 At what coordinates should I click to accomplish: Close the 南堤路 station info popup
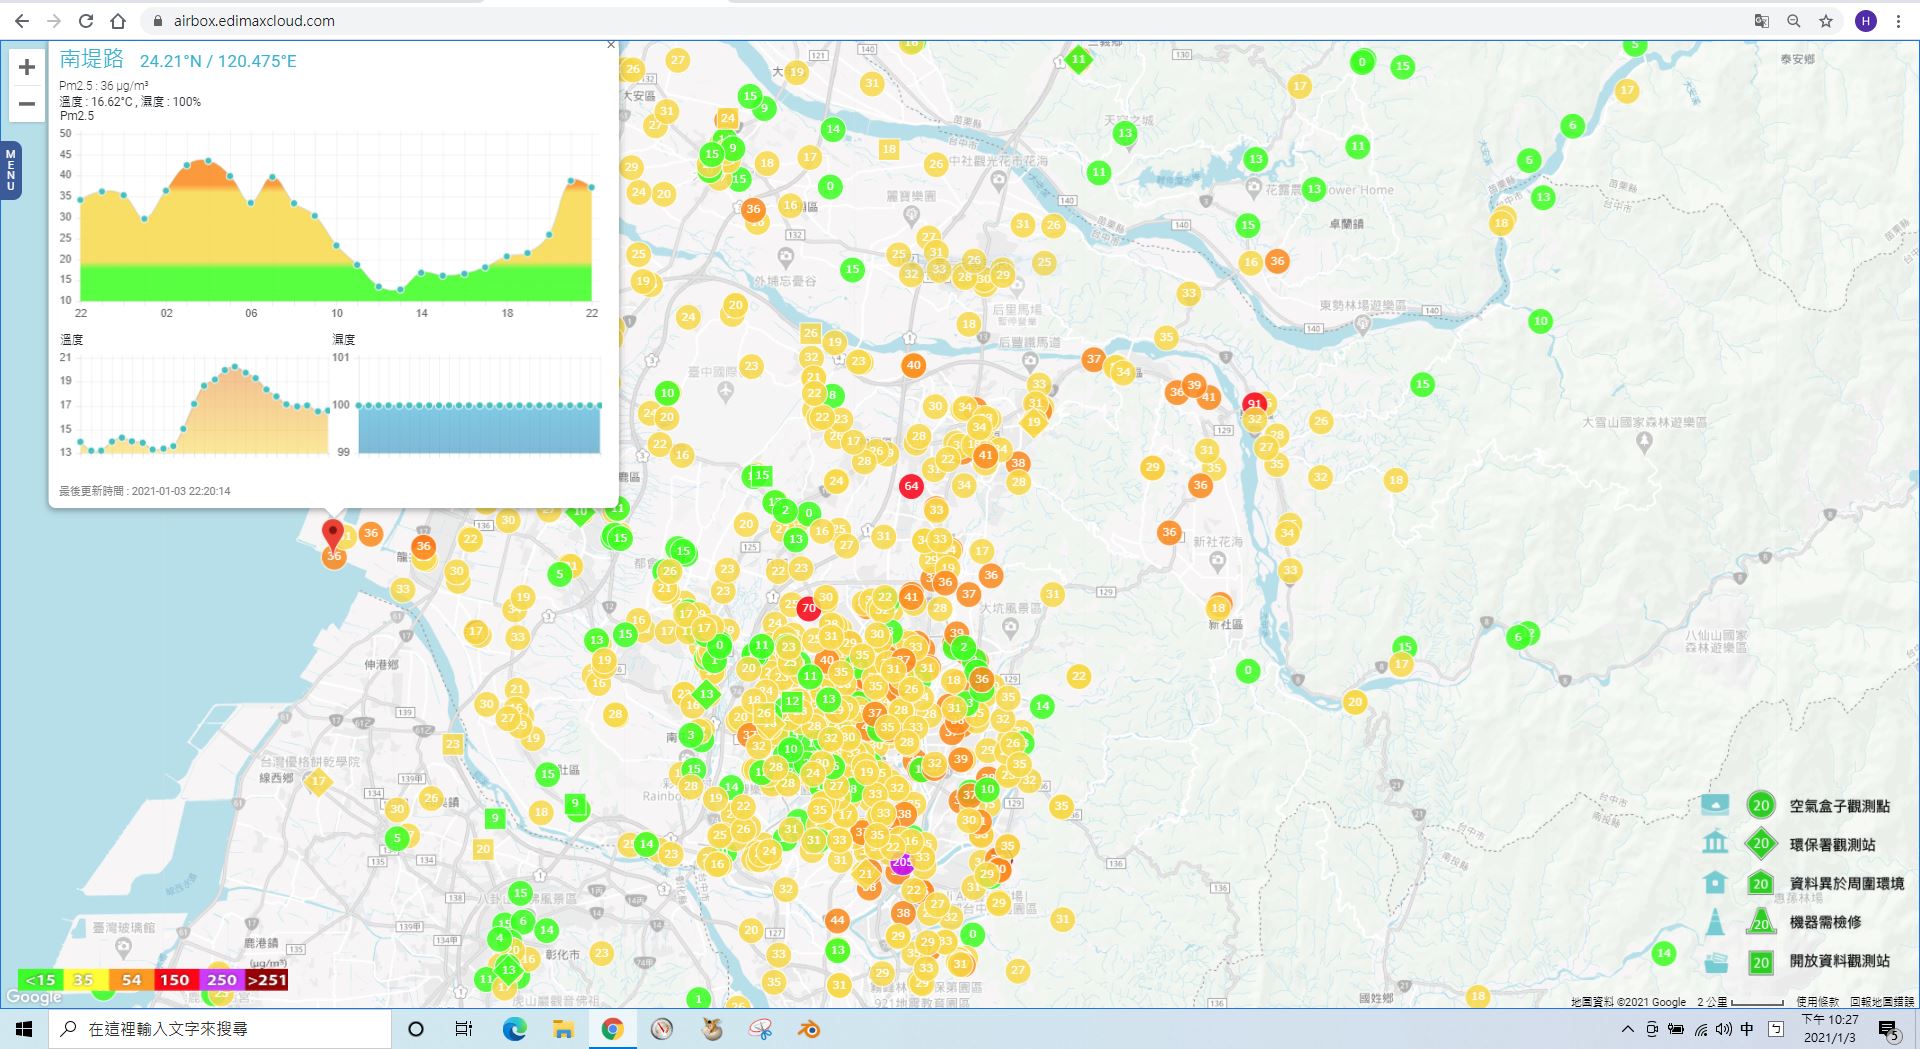click(611, 45)
